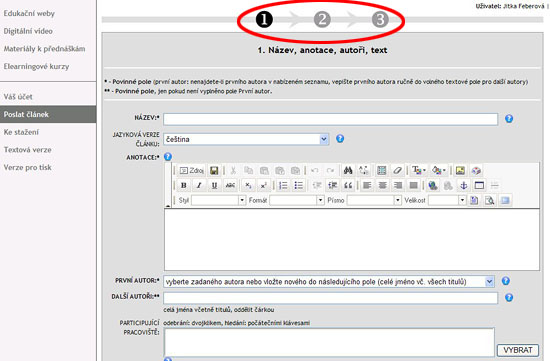Image resolution: width=550 pixels, height=361 pixels.
Task: Click the Název input field
Action: 330,119
